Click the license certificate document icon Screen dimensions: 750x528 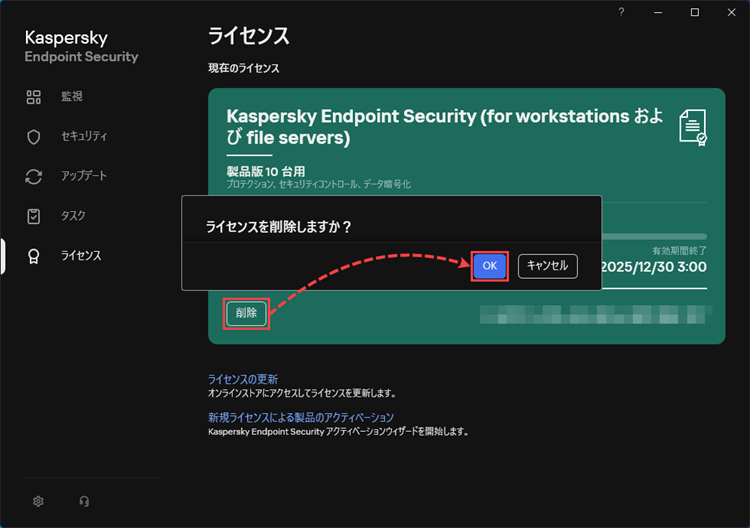point(693,127)
